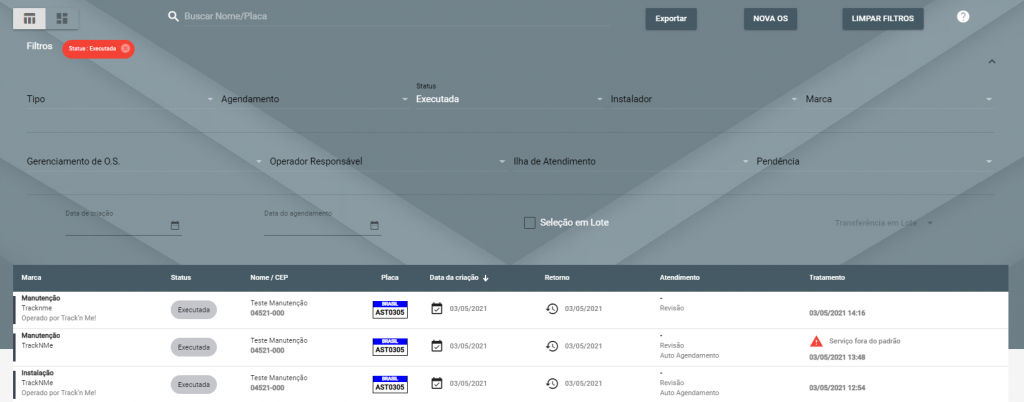Open calendar for Data do agendamento

click(374, 226)
